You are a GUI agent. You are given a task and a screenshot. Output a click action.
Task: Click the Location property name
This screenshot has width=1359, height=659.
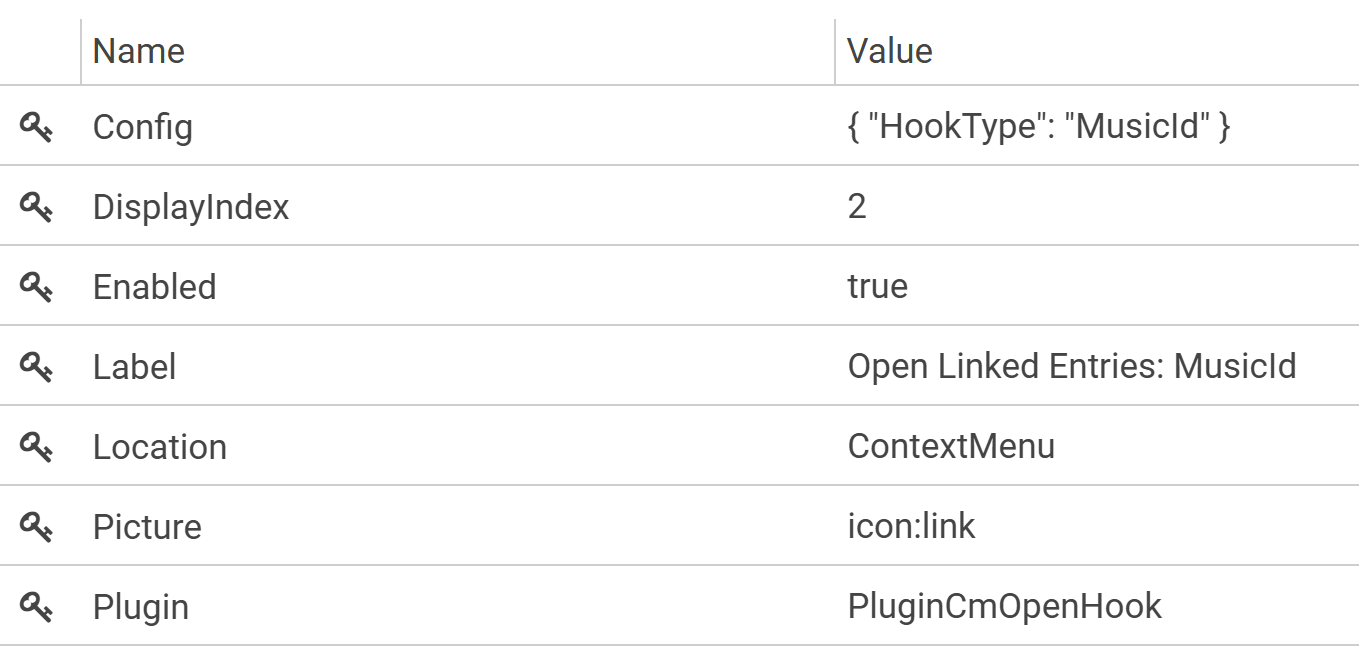tap(160, 447)
